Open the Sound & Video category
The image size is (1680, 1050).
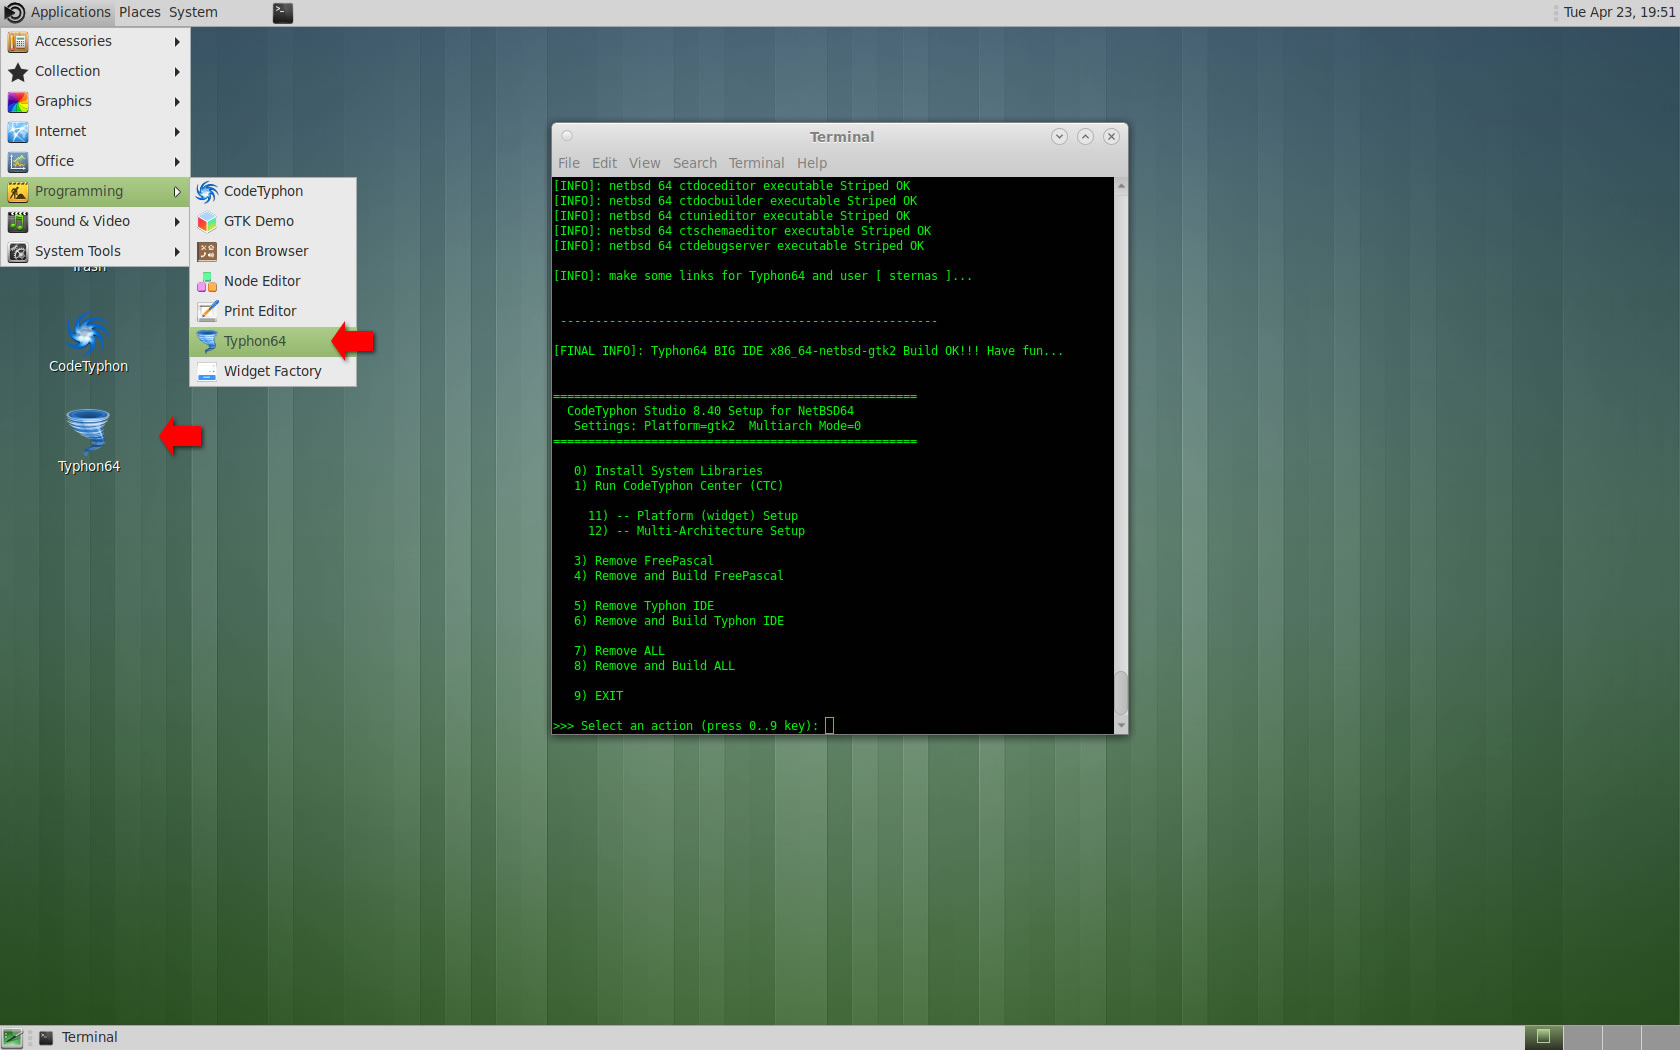(95, 221)
